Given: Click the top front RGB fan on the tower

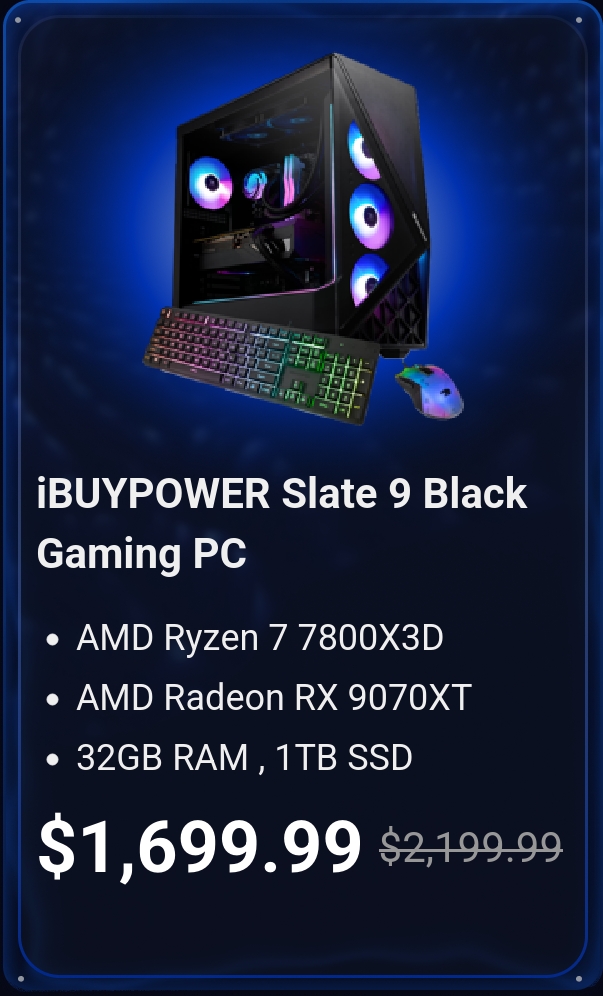Looking at the screenshot, I should click(363, 151).
